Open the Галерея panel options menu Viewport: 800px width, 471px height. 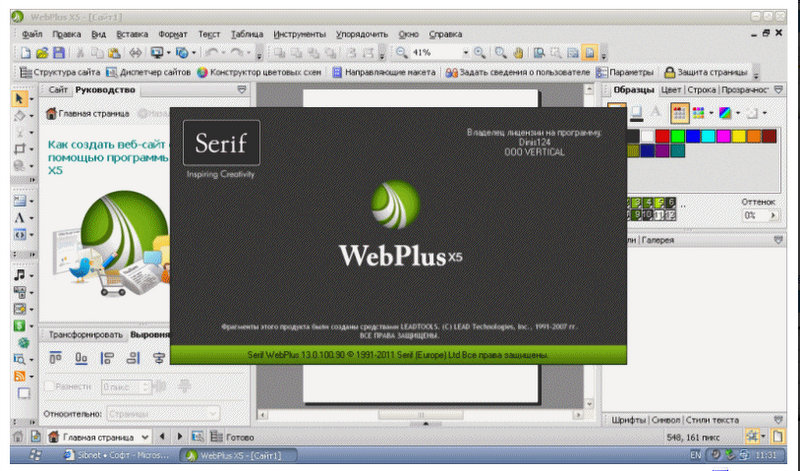(778, 240)
